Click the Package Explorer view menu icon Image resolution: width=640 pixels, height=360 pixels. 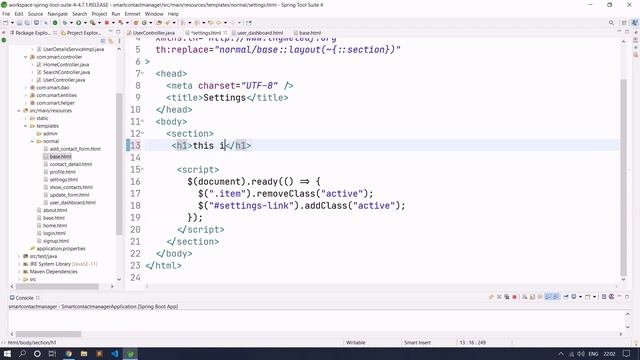(x=119, y=41)
